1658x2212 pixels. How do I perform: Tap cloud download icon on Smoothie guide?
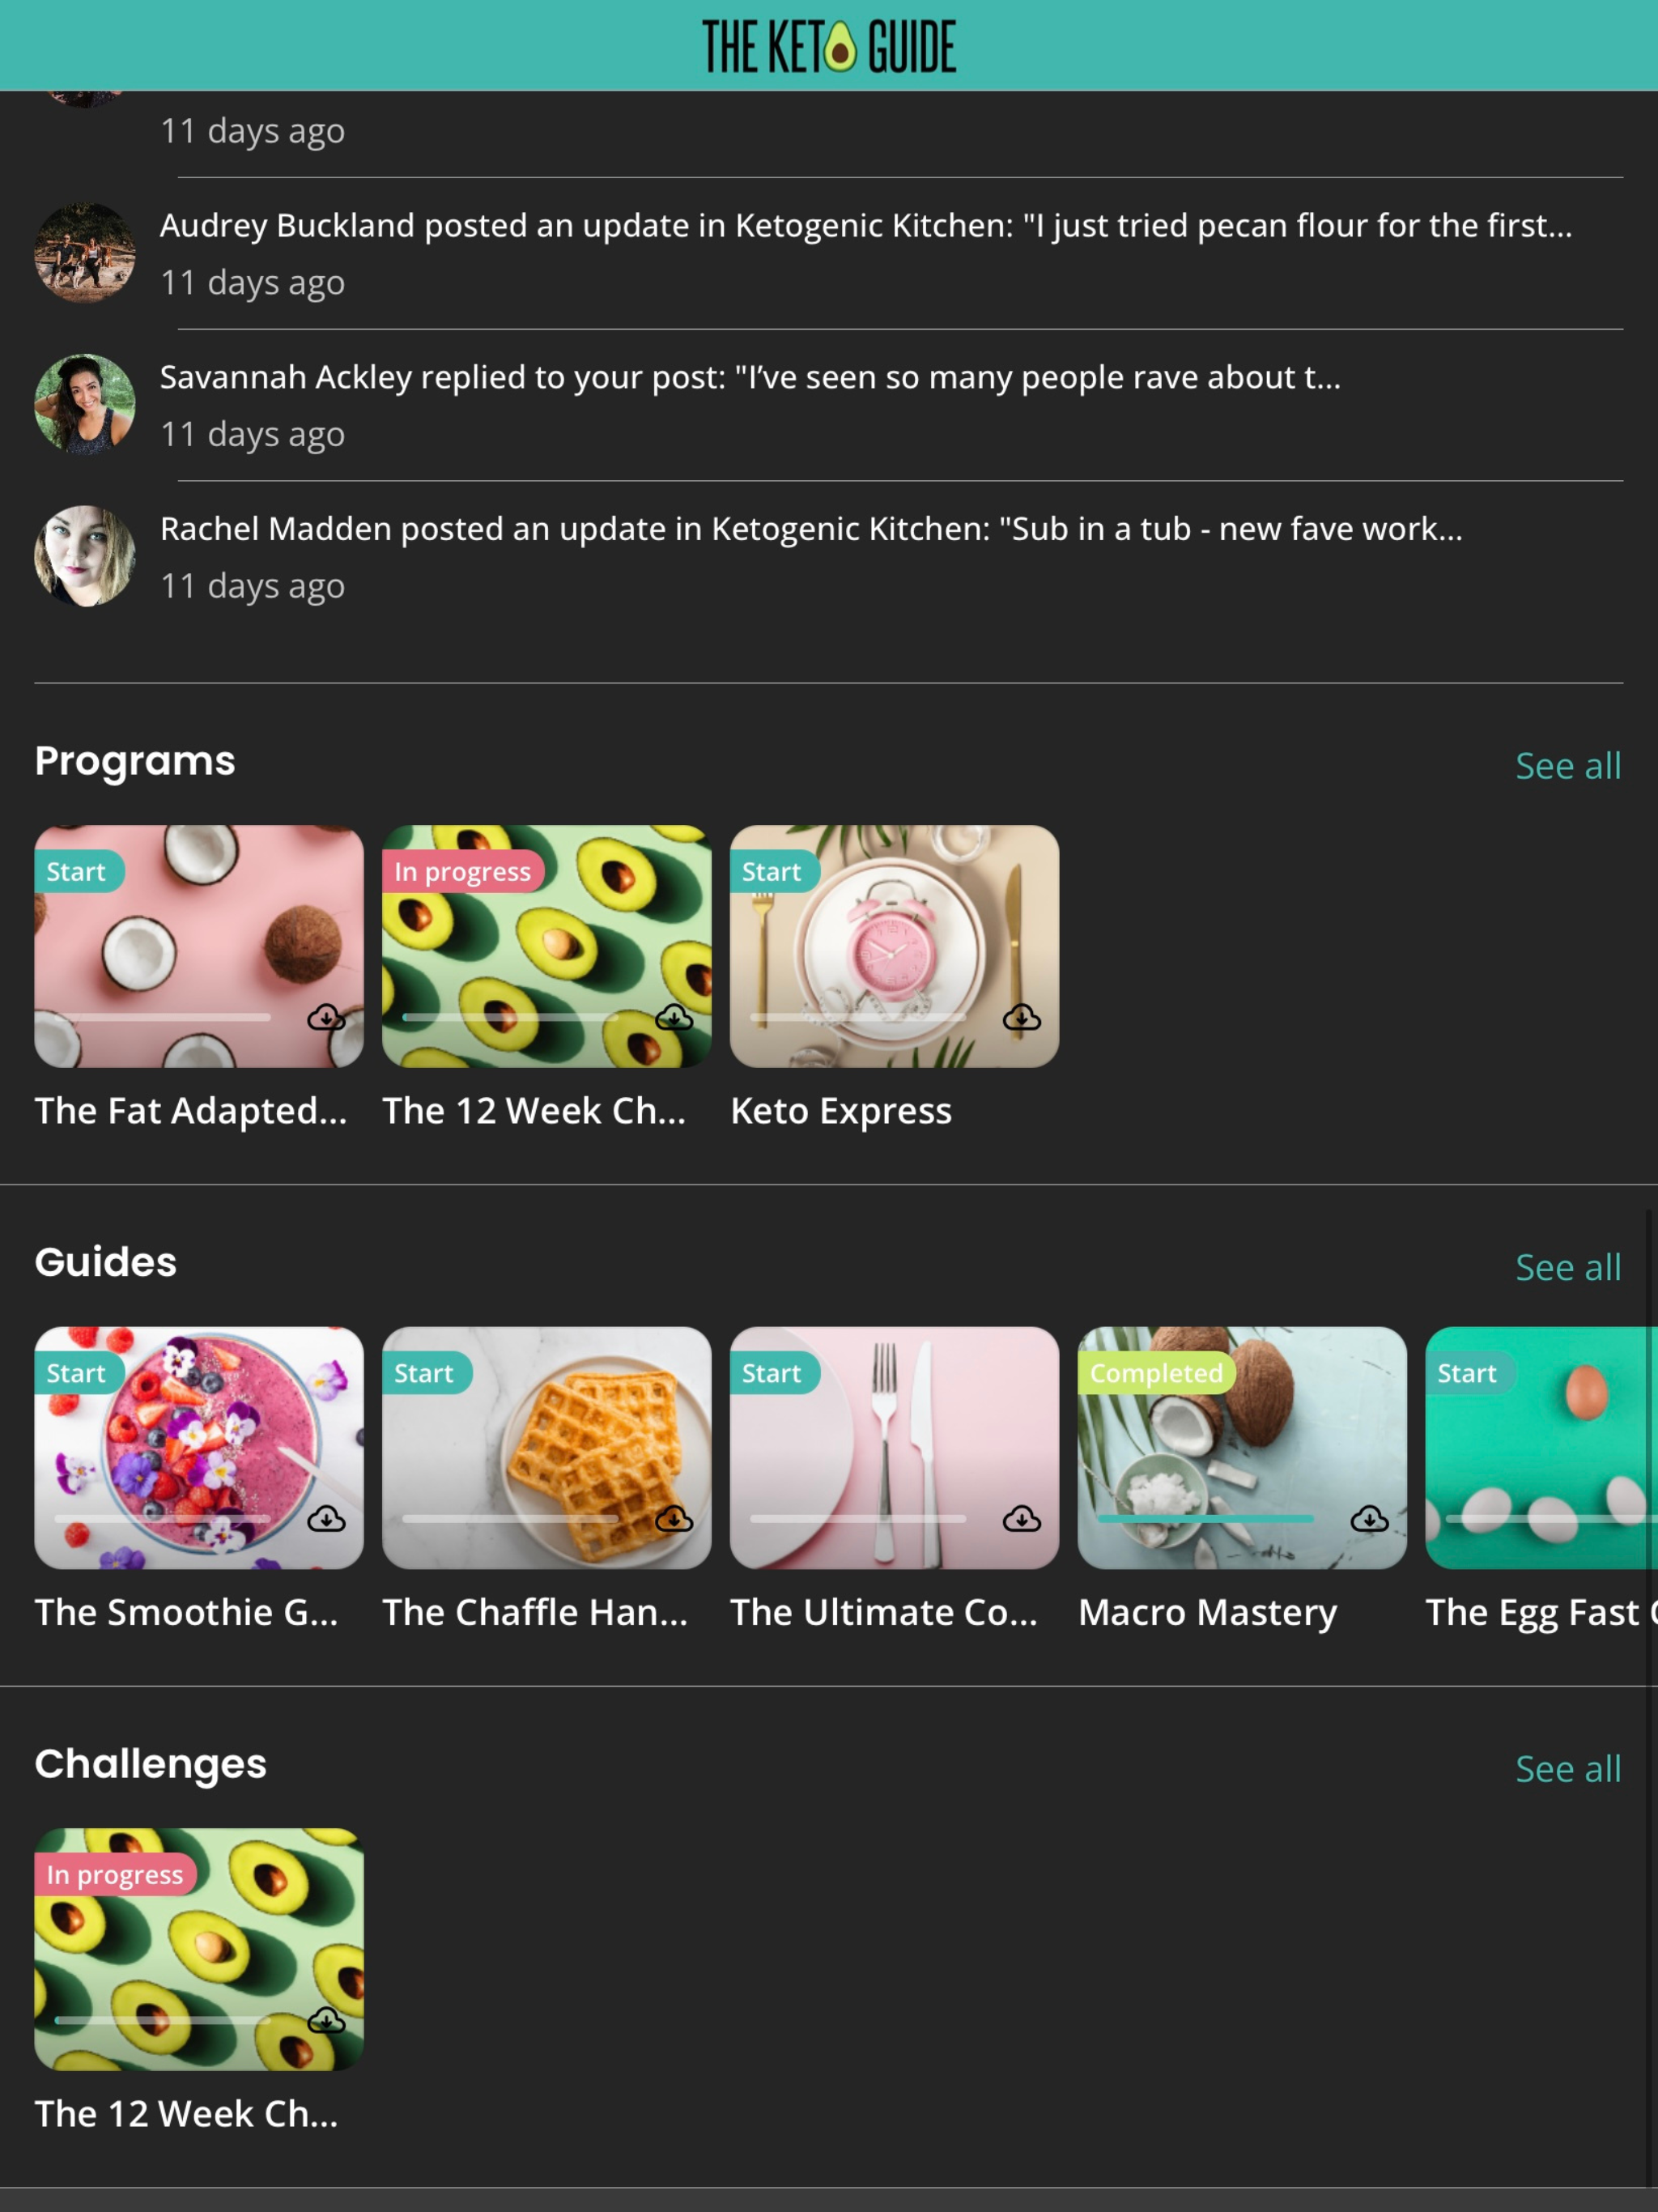[326, 1519]
